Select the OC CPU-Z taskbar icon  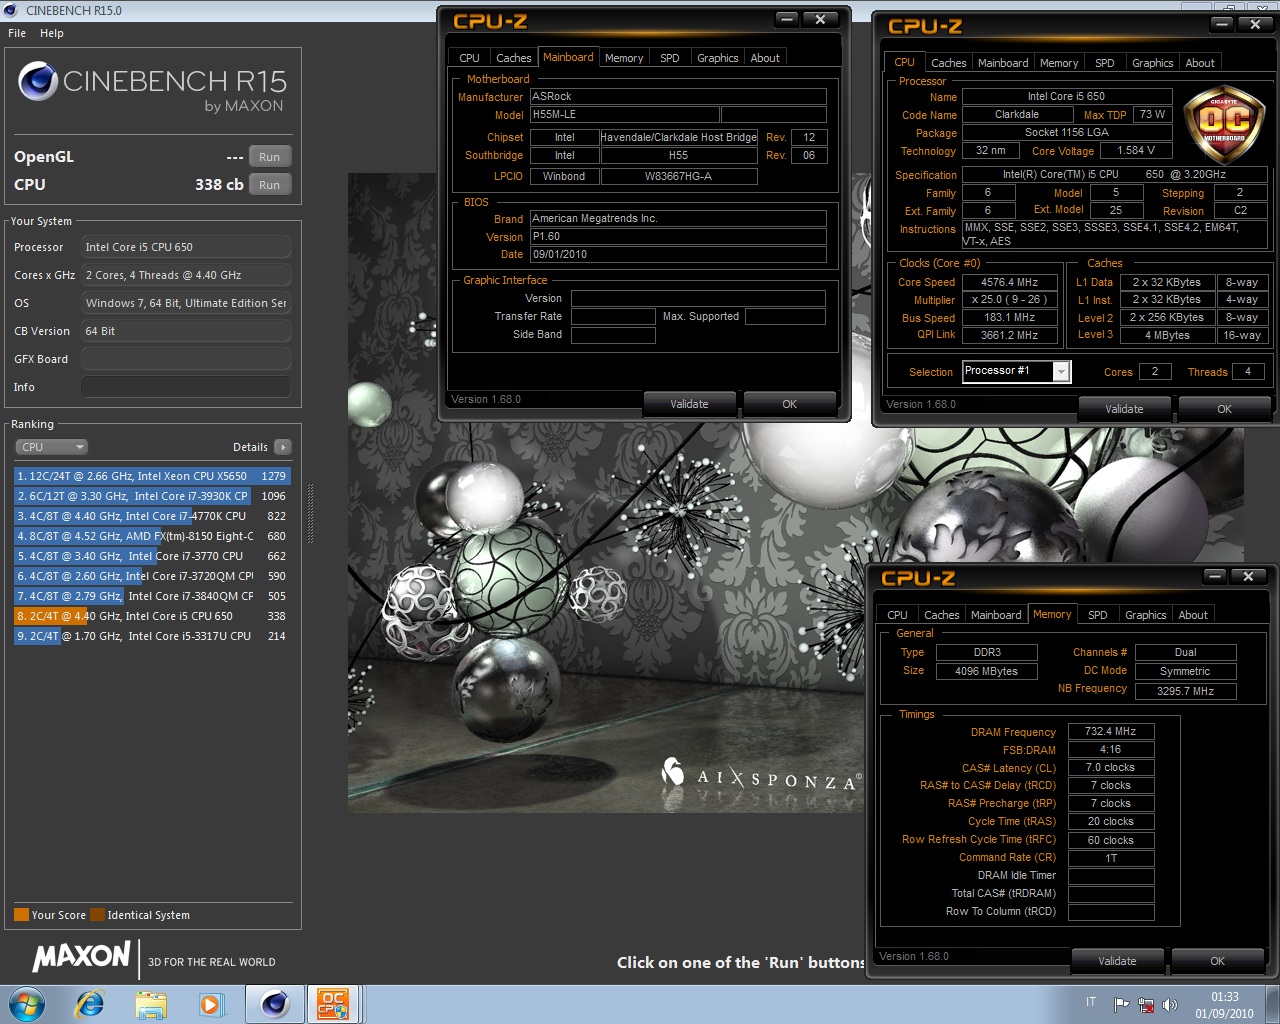pos(333,1004)
